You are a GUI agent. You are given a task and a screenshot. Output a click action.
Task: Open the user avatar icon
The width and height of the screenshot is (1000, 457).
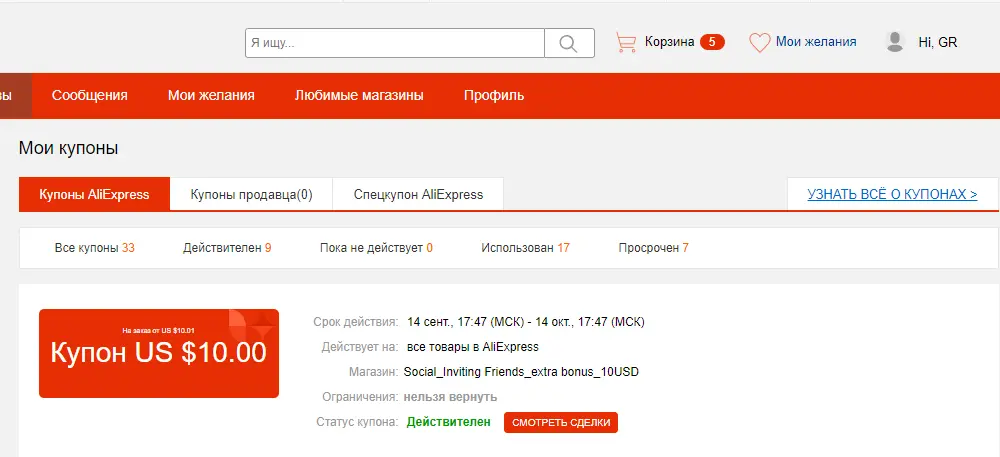point(895,42)
